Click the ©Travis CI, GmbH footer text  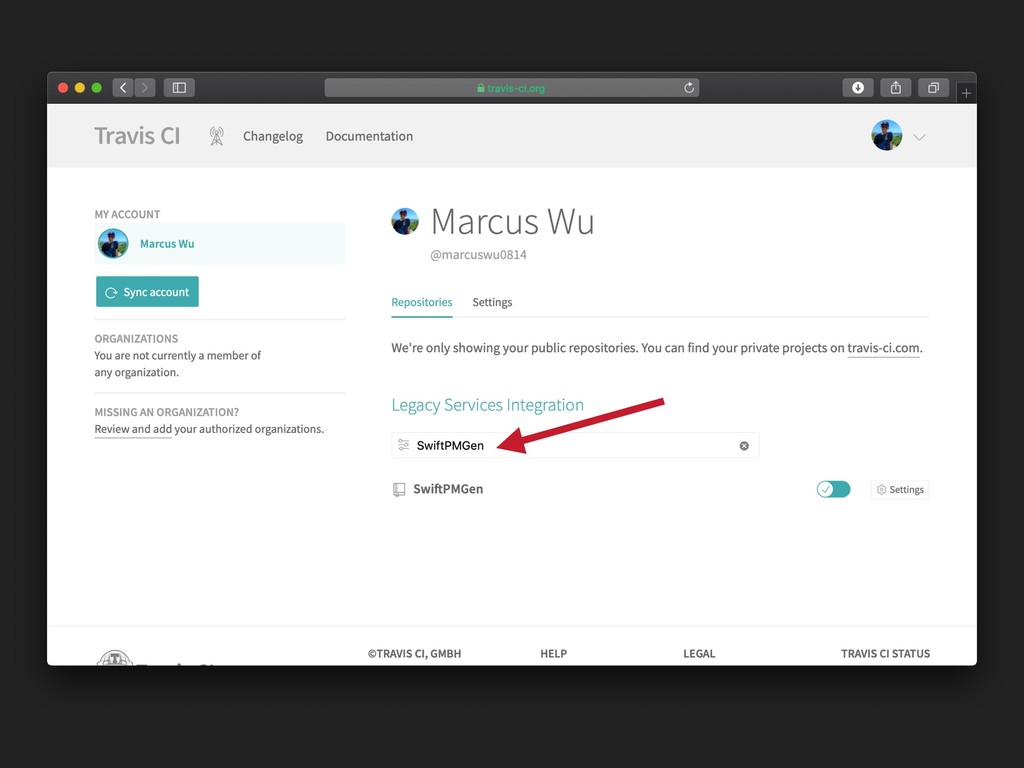(414, 654)
